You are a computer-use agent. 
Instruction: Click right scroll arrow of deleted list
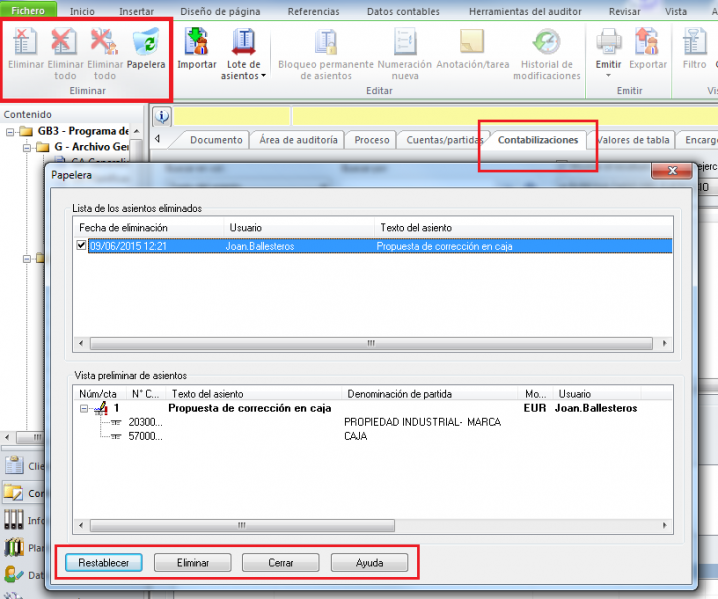[x=664, y=343]
